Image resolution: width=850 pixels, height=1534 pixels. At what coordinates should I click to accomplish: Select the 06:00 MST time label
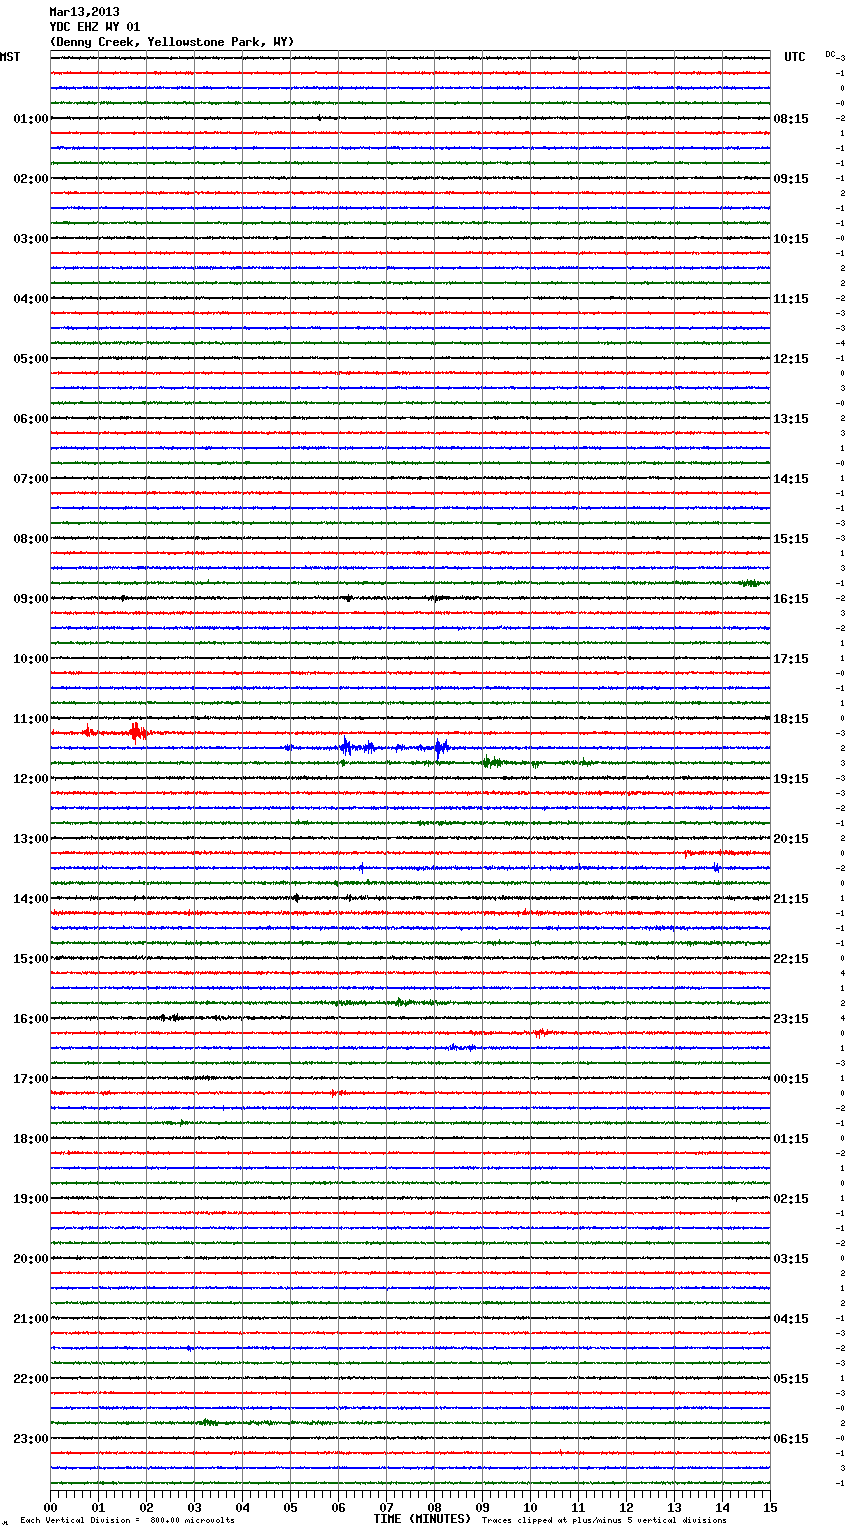point(31,419)
